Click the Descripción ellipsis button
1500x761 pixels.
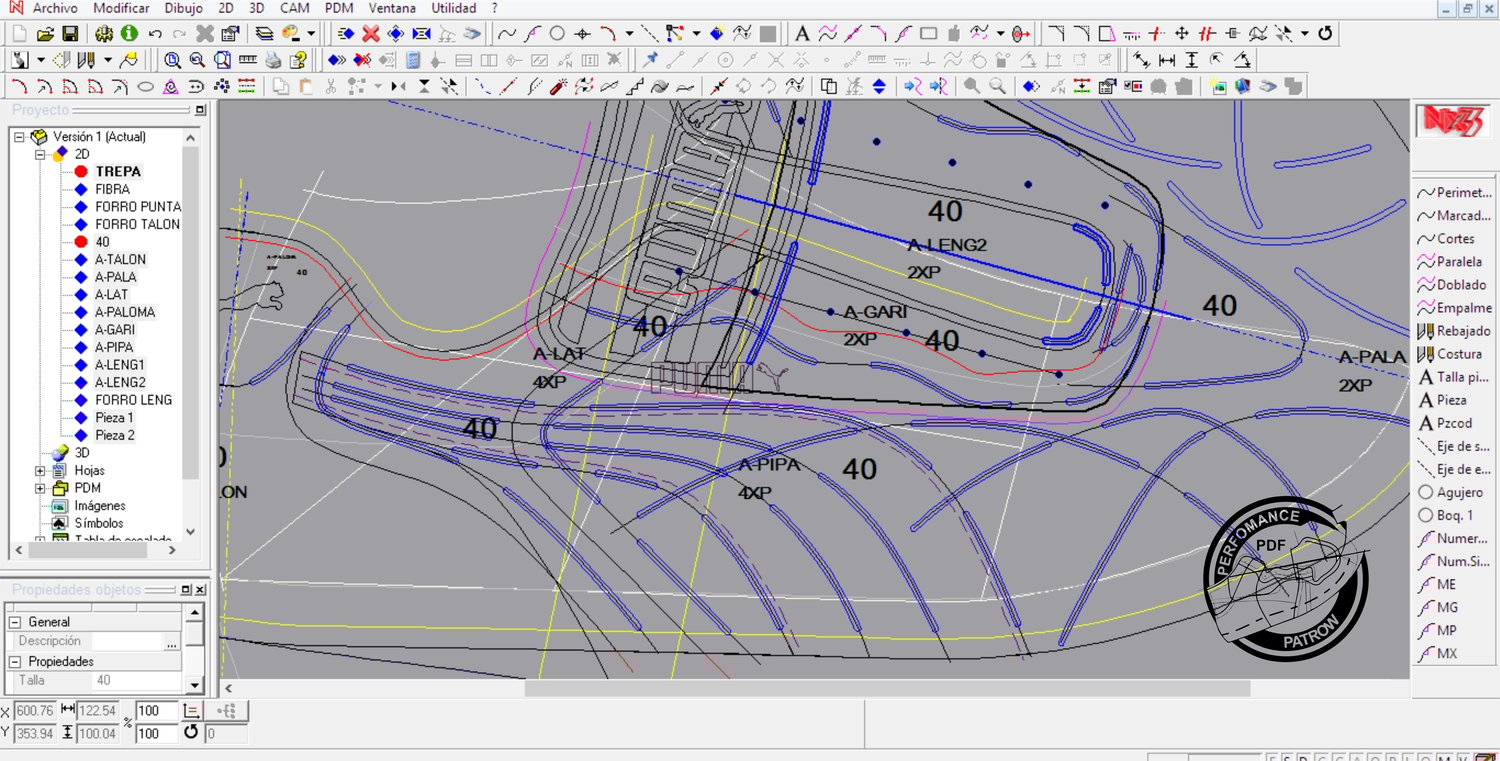click(x=172, y=642)
